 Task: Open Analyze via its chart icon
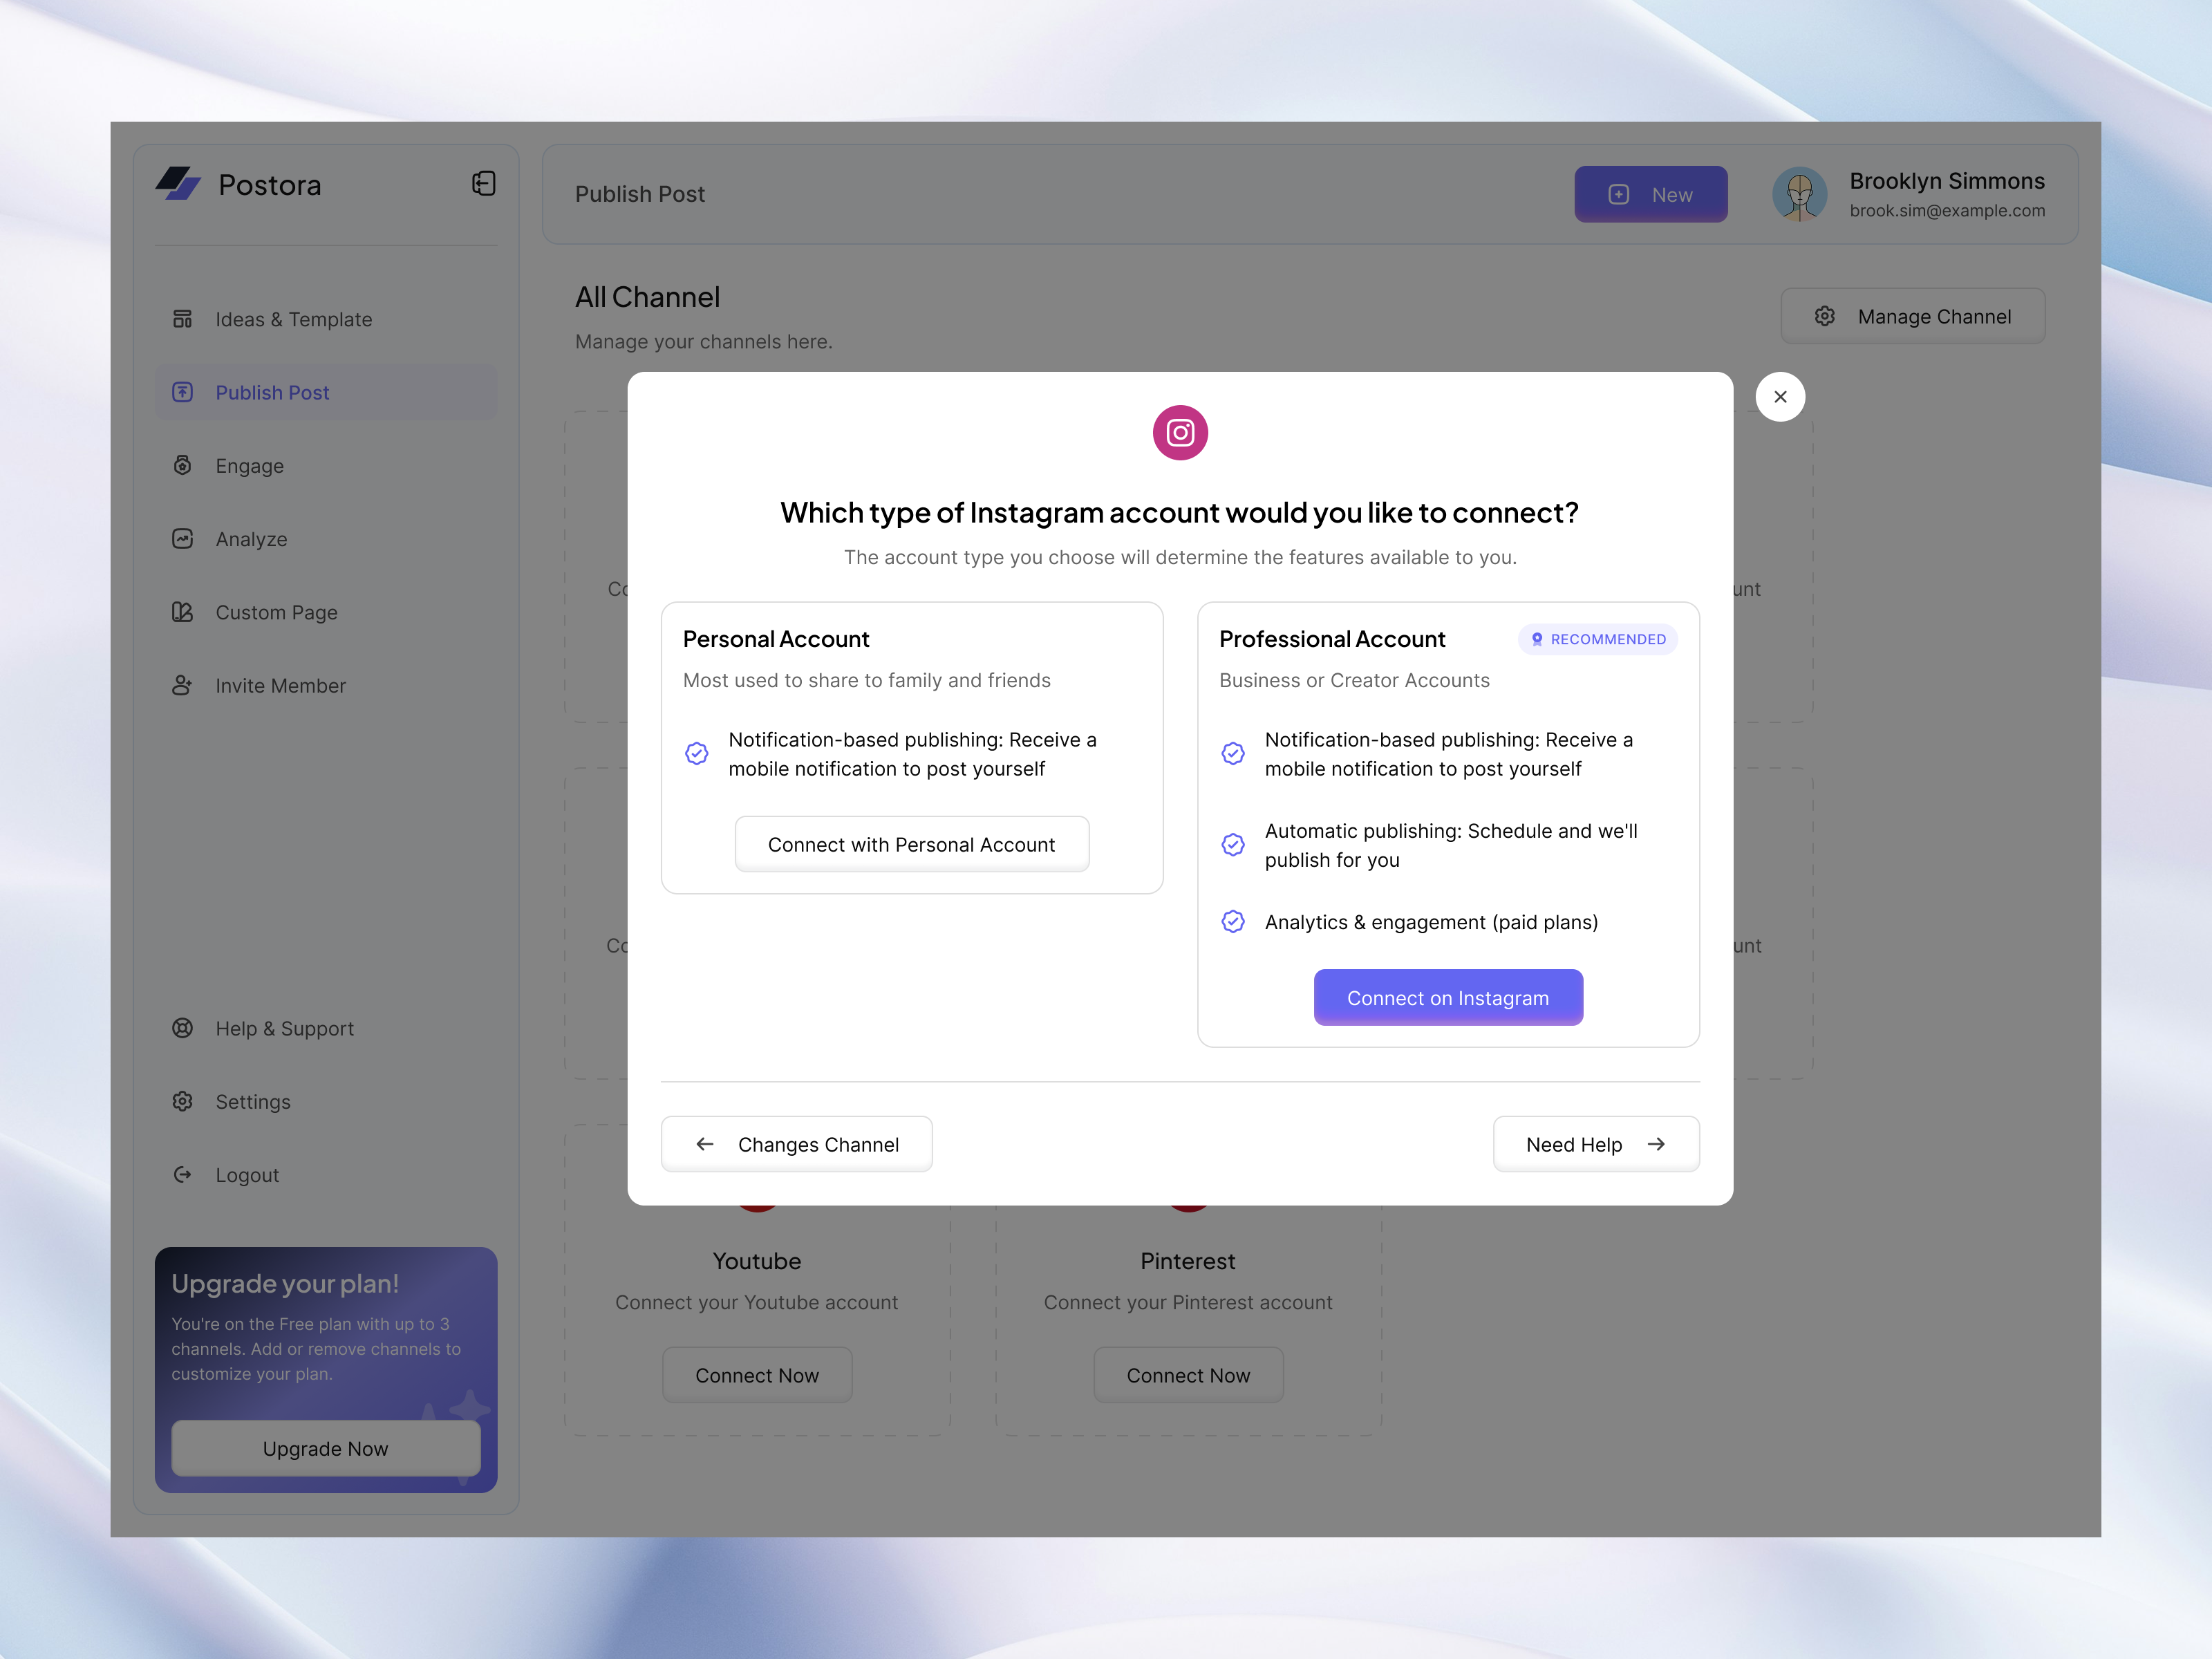point(183,538)
